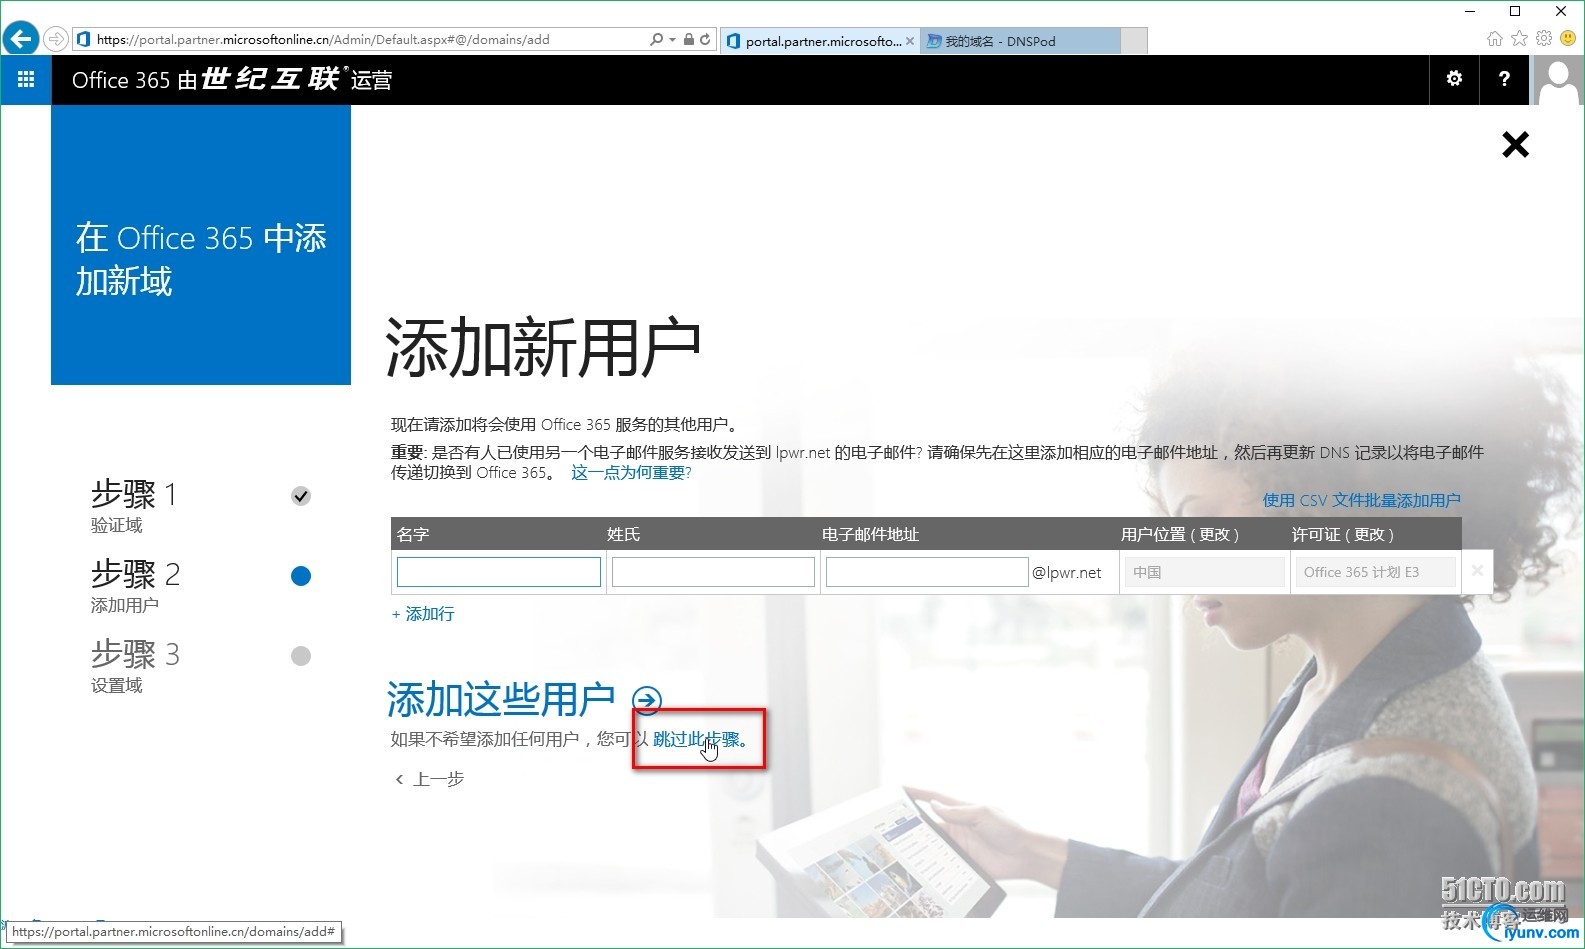Open the help question mark menu

click(x=1504, y=79)
